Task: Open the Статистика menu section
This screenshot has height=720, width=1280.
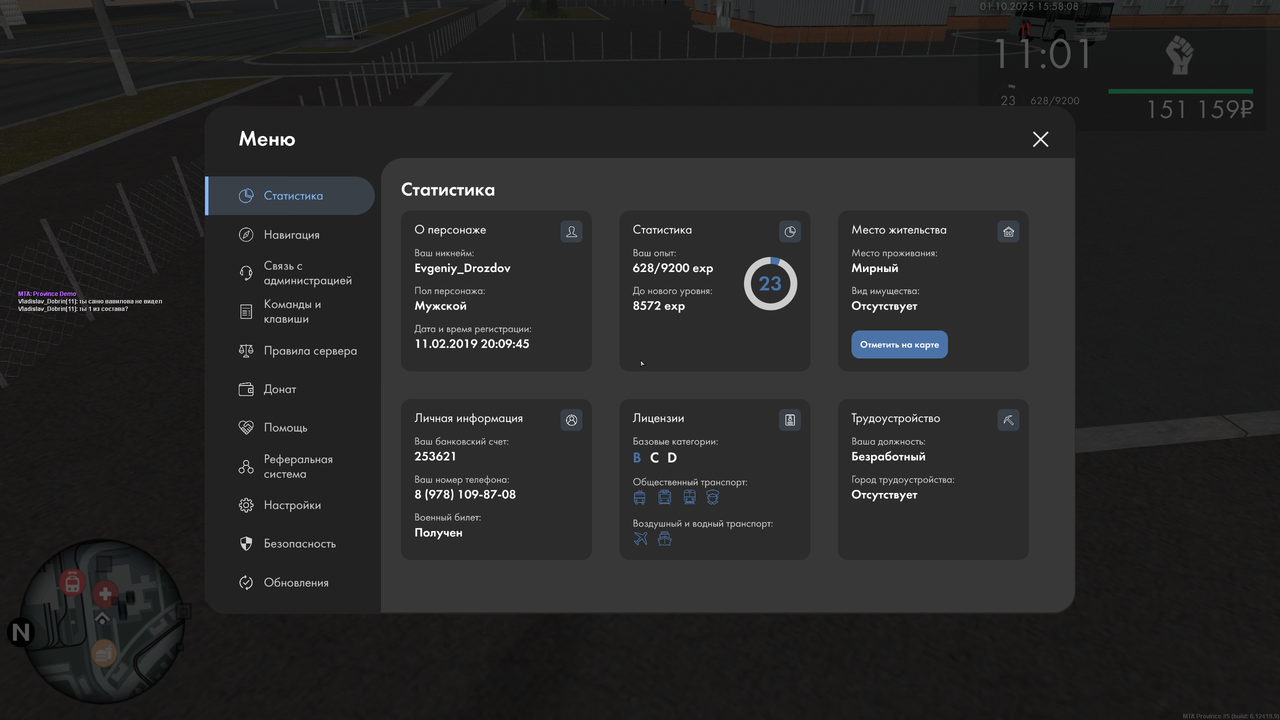Action: (x=290, y=196)
